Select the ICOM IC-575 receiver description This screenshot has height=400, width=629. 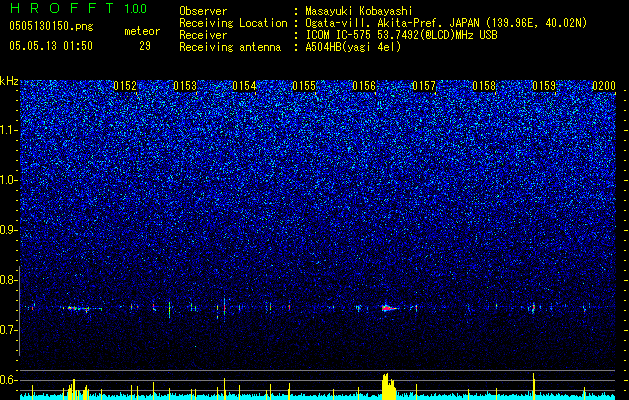[x=401, y=35]
